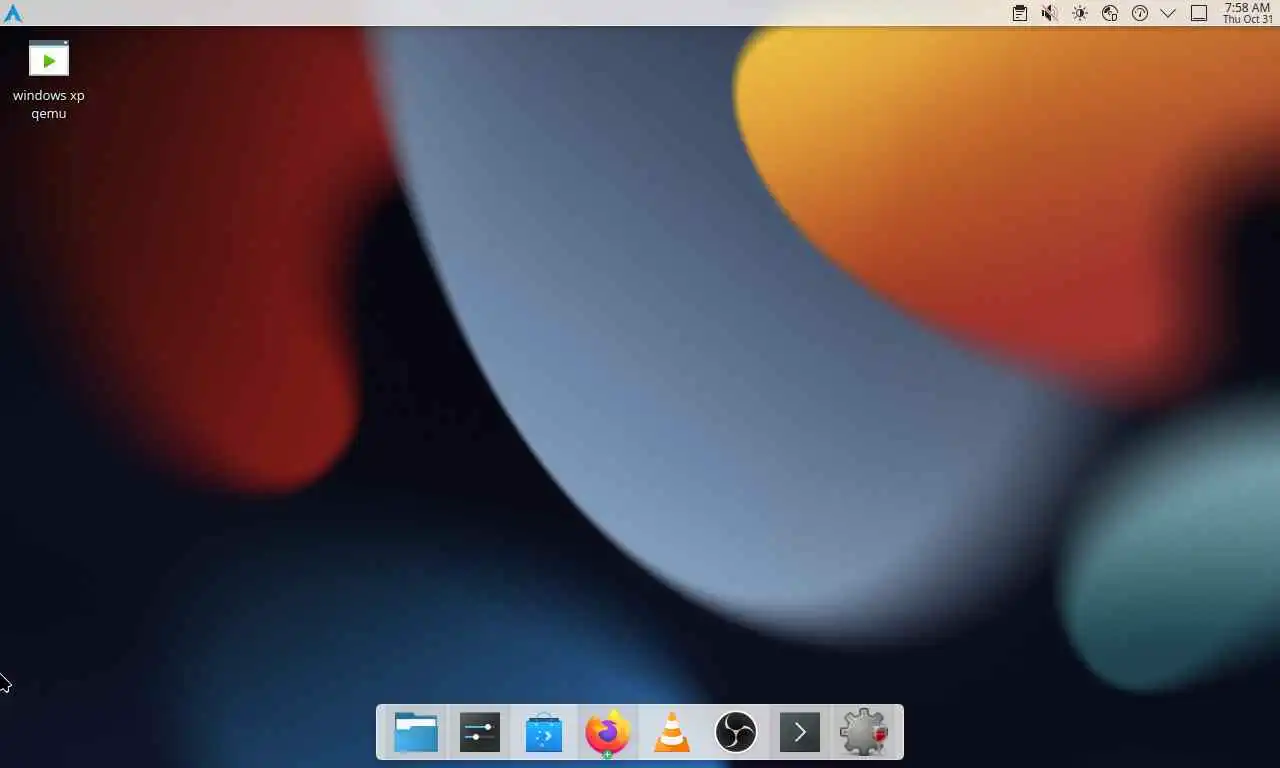Open System Settings sliders icon in dock

click(480, 732)
